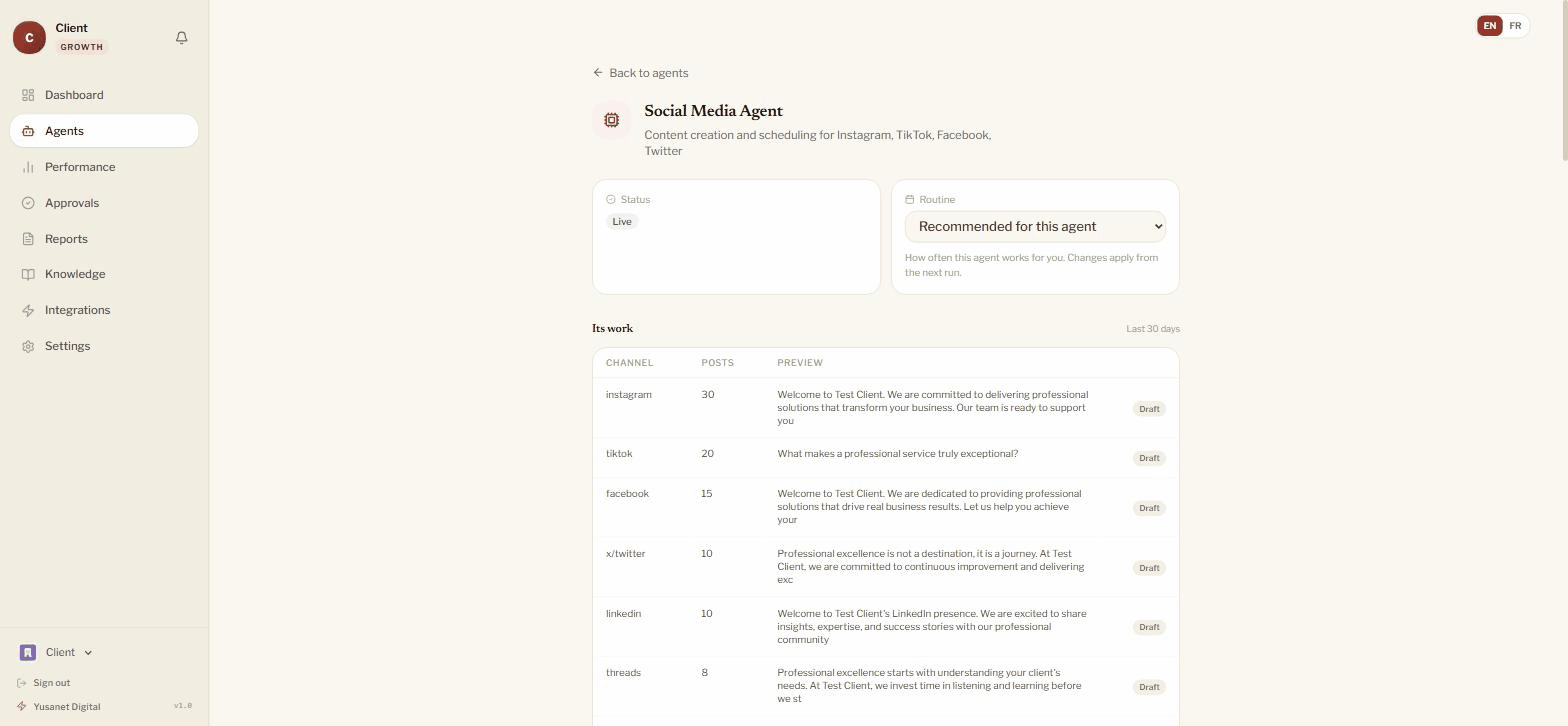
Task: Click the Agents sidebar entry
Action: click(104, 131)
